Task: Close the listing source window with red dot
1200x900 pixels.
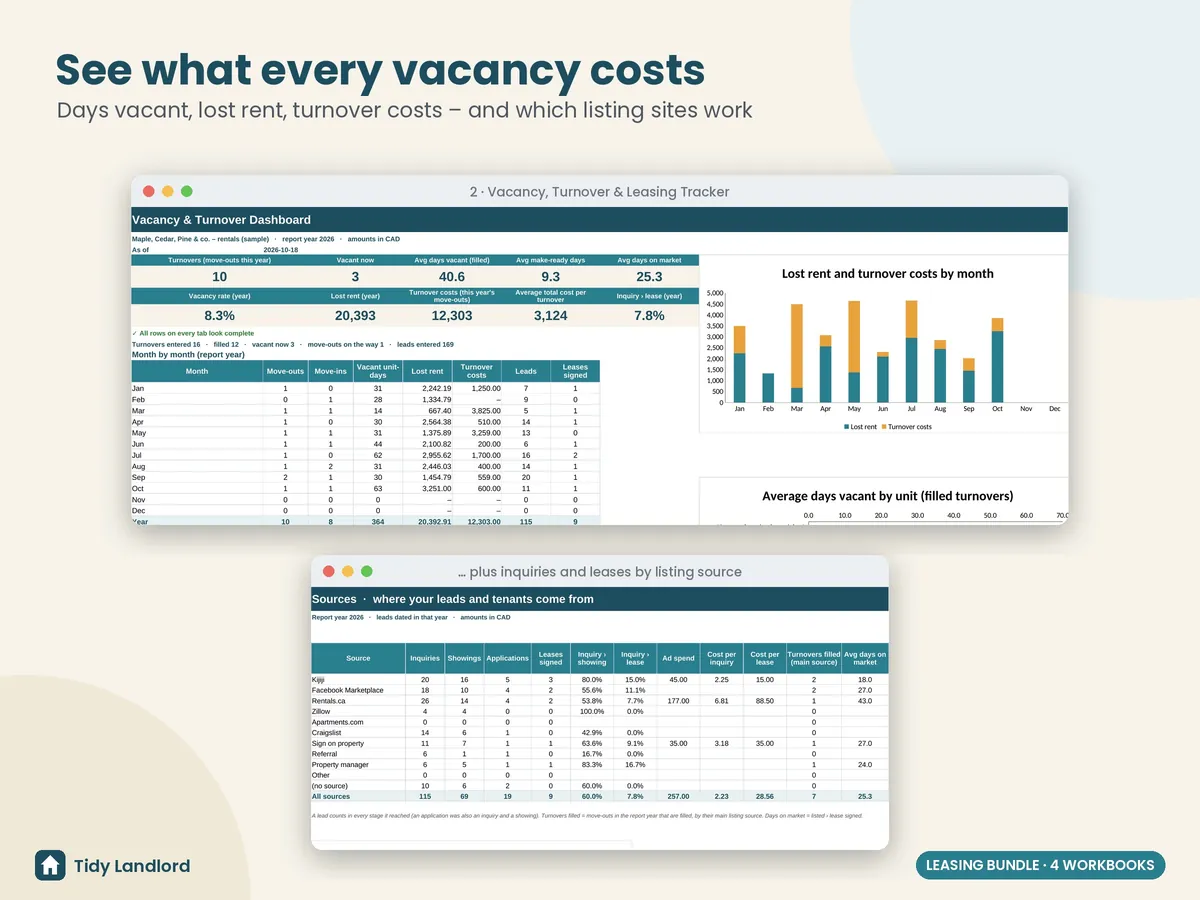Action: 328,571
